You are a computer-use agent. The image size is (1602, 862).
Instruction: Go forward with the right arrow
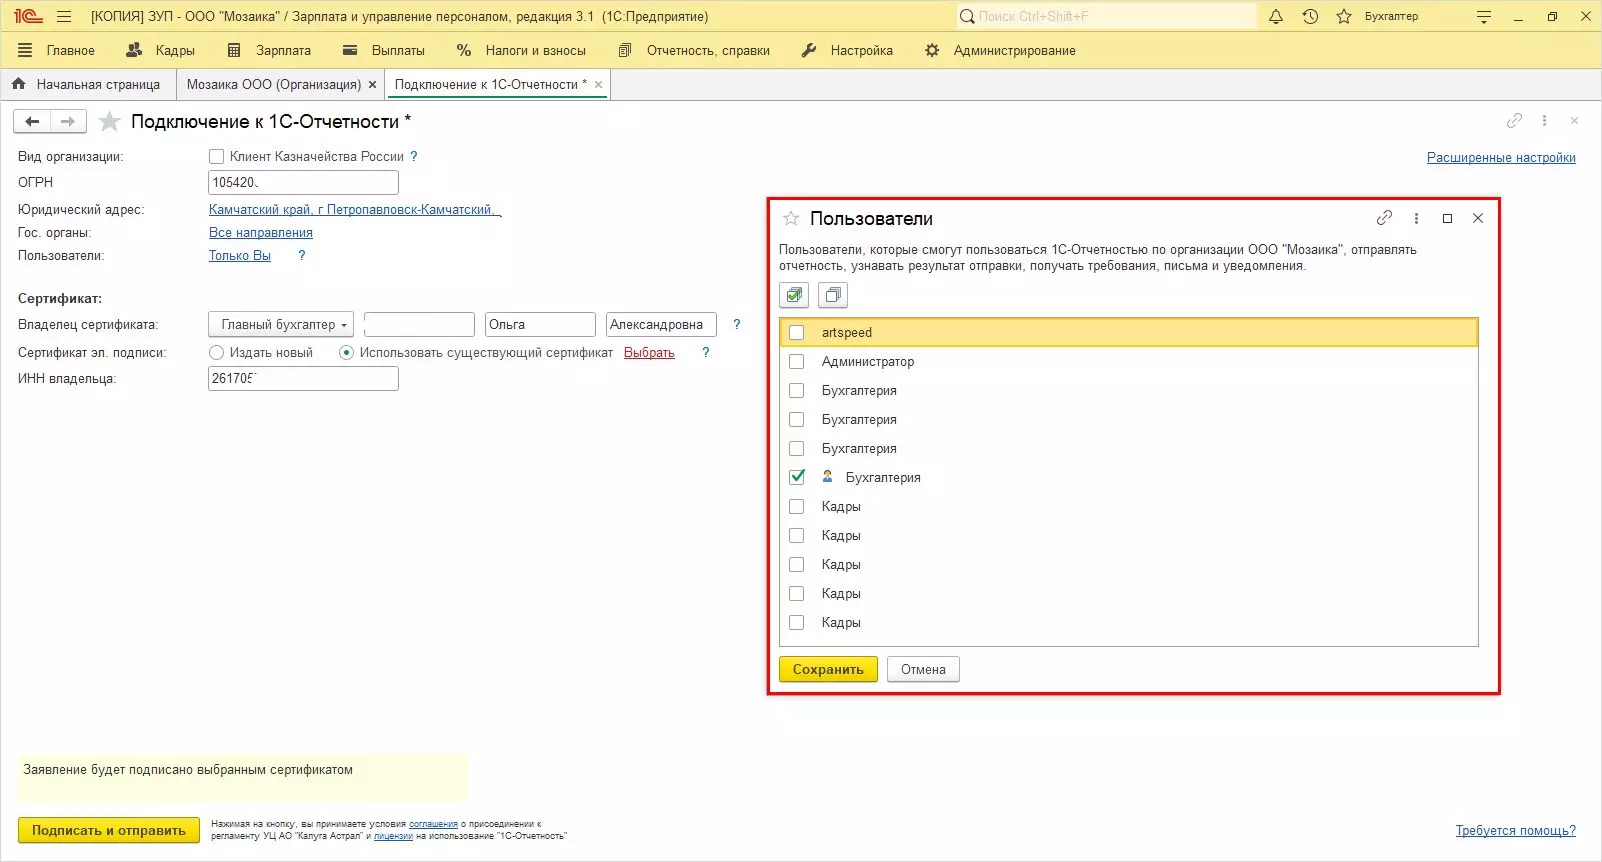[68, 121]
